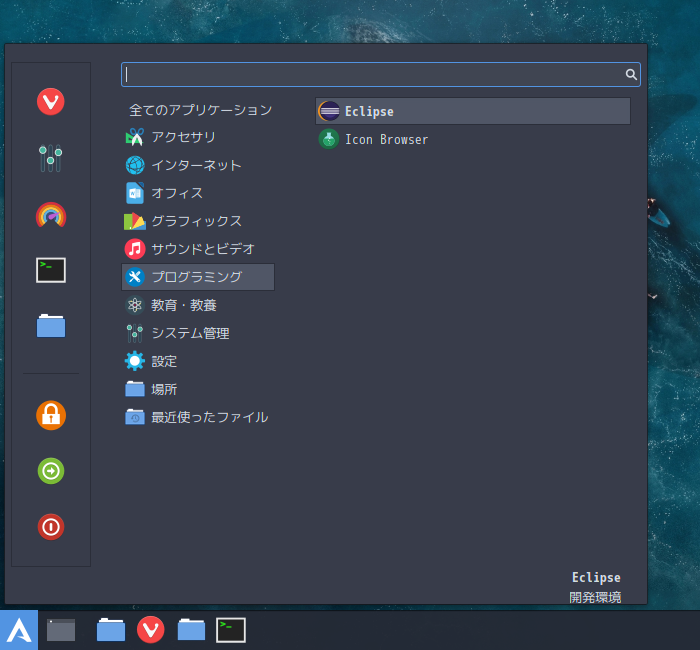Launch Vivaldi from the favorites sidebar

[x=50, y=102]
